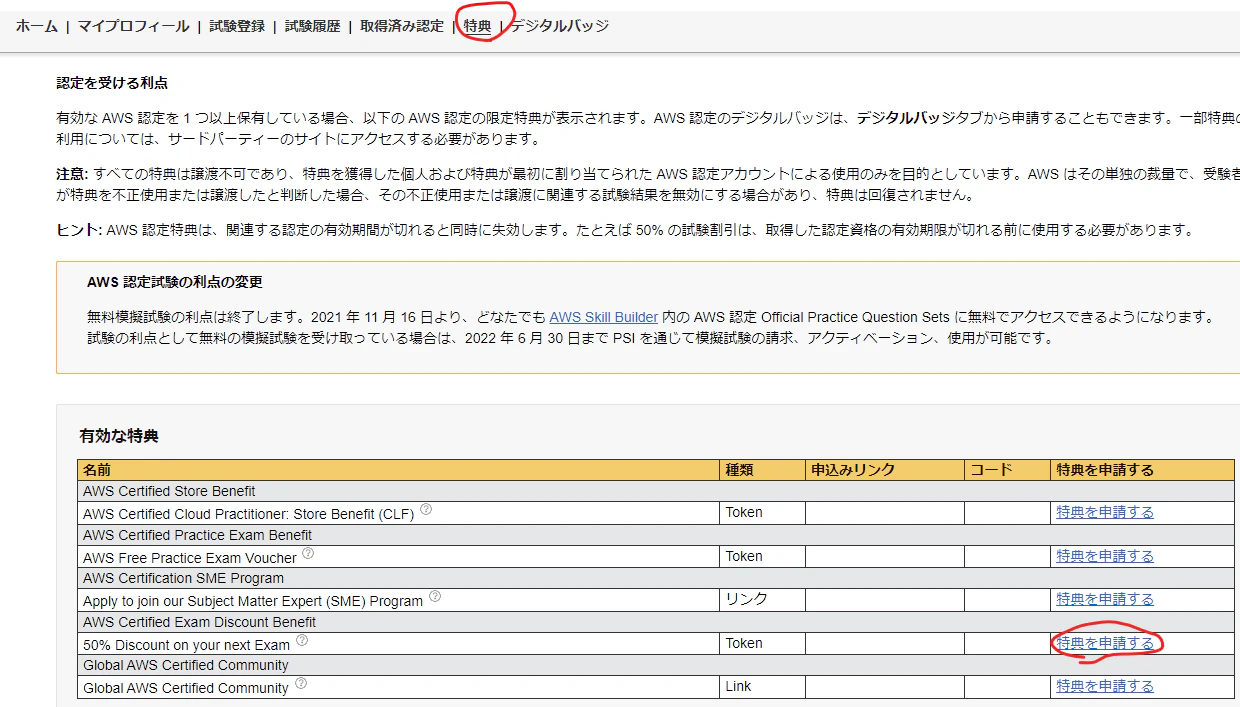Viewport: 1240px width, 707px height.
Task: Click the 名前 column header
Action: [399, 470]
